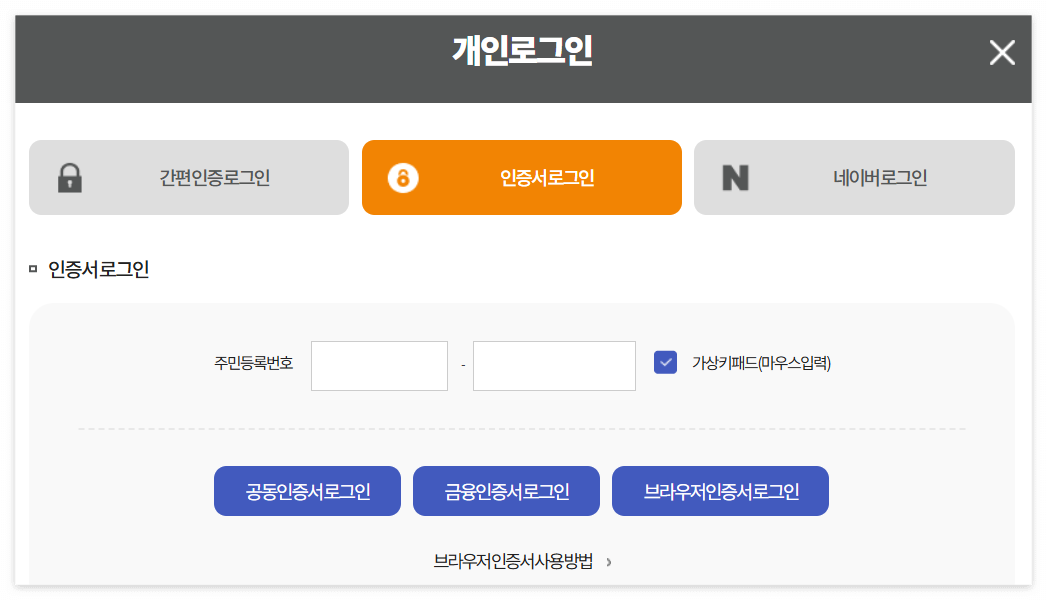Open 브라우저인증서로그인
Screen dimensions: 1047x600
[720, 490]
